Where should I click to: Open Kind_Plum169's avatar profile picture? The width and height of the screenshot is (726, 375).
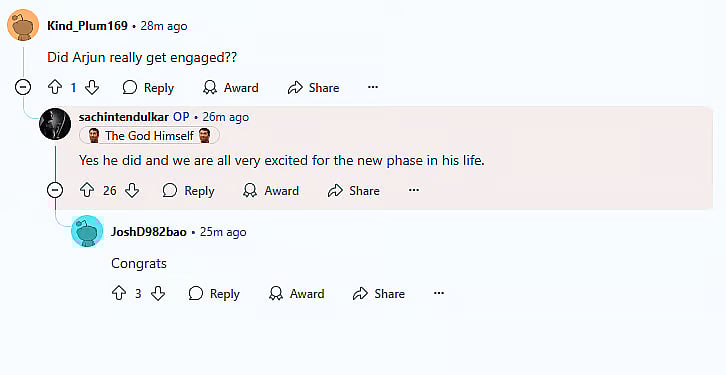[x=23, y=25]
